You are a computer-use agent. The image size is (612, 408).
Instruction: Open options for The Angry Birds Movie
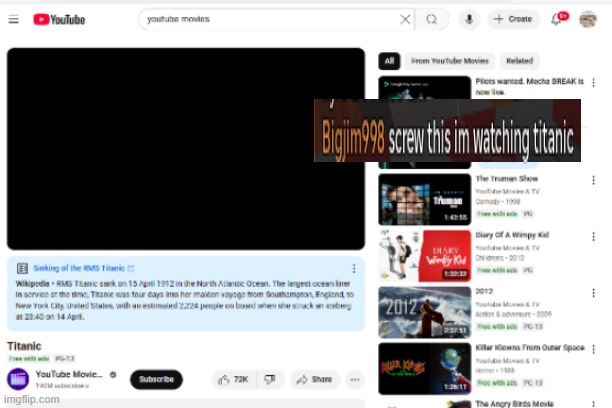click(x=593, y=404)
